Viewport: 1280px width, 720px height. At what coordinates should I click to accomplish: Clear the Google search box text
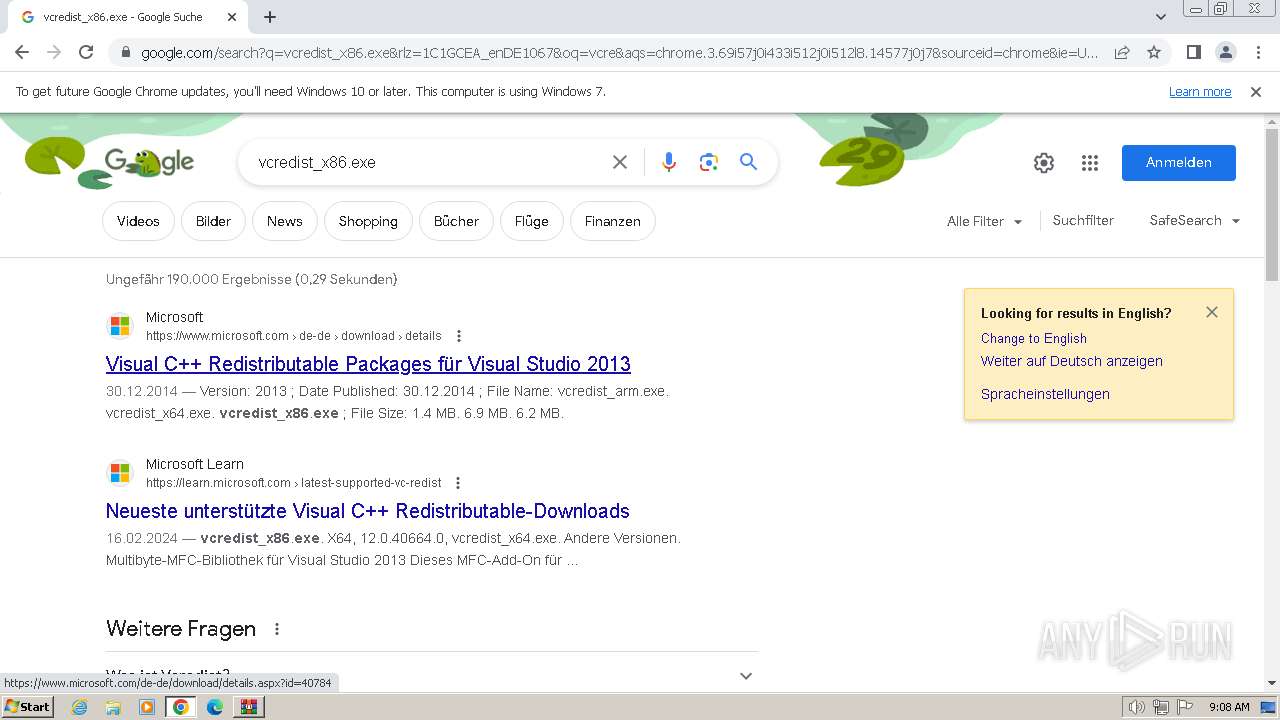(x=620, y=162)
